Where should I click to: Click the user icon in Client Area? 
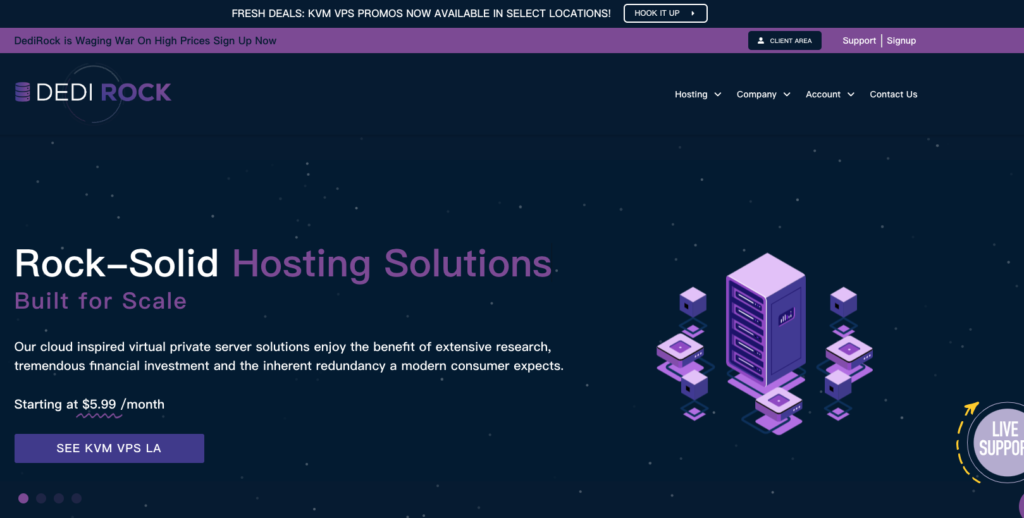click(x=761, y=41)
